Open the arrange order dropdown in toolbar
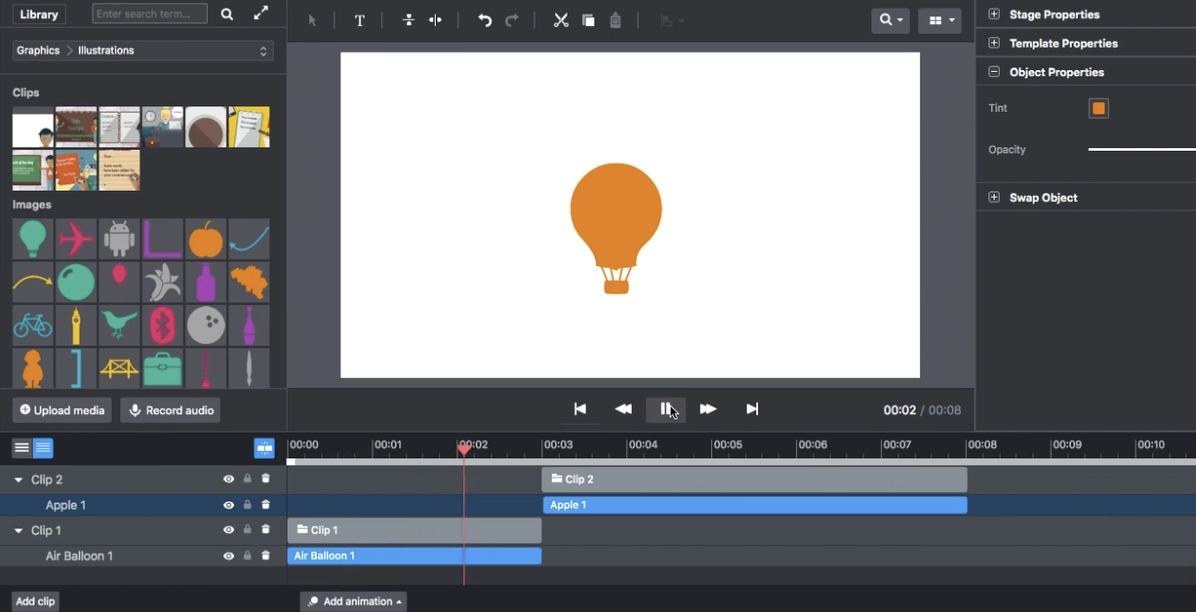 [x=672, y=21]
